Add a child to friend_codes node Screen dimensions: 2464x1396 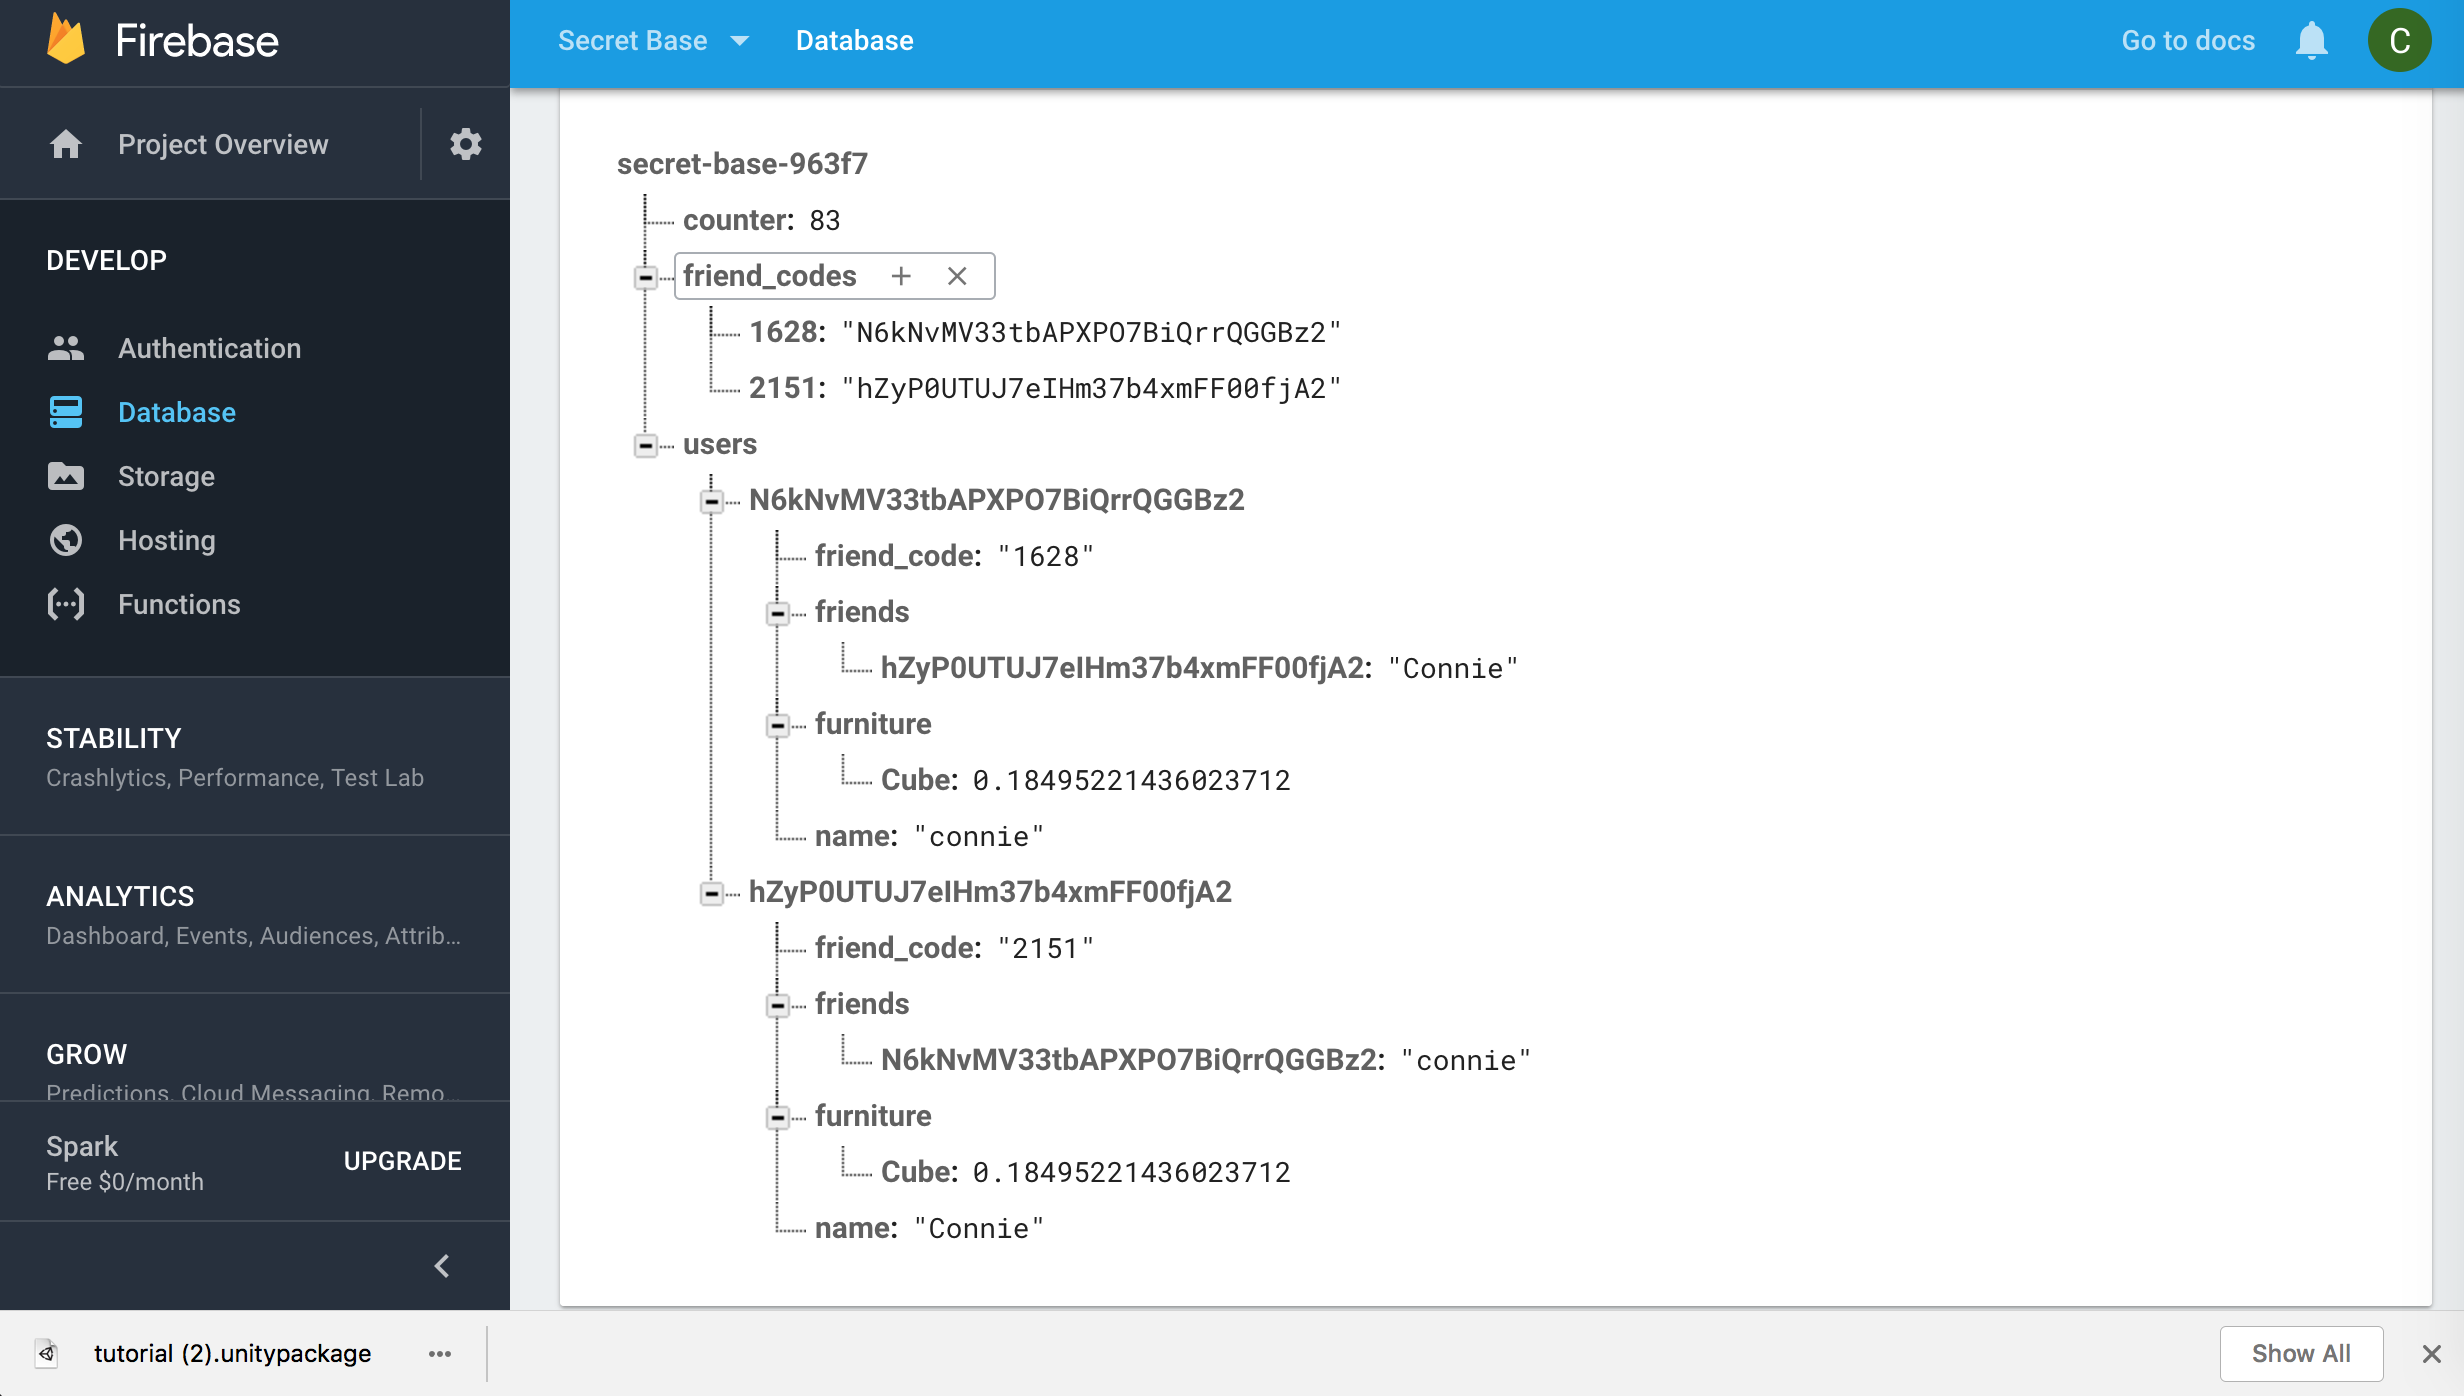click(901, 276)
